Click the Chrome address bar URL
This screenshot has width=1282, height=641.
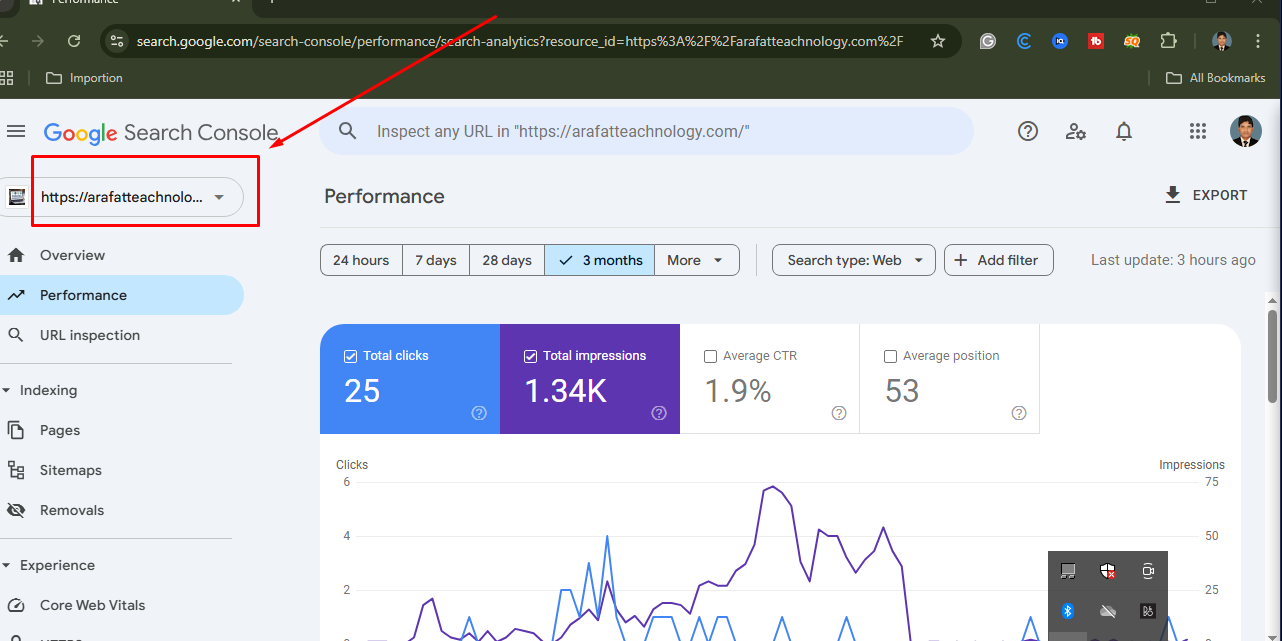click(x=520, y=41)
